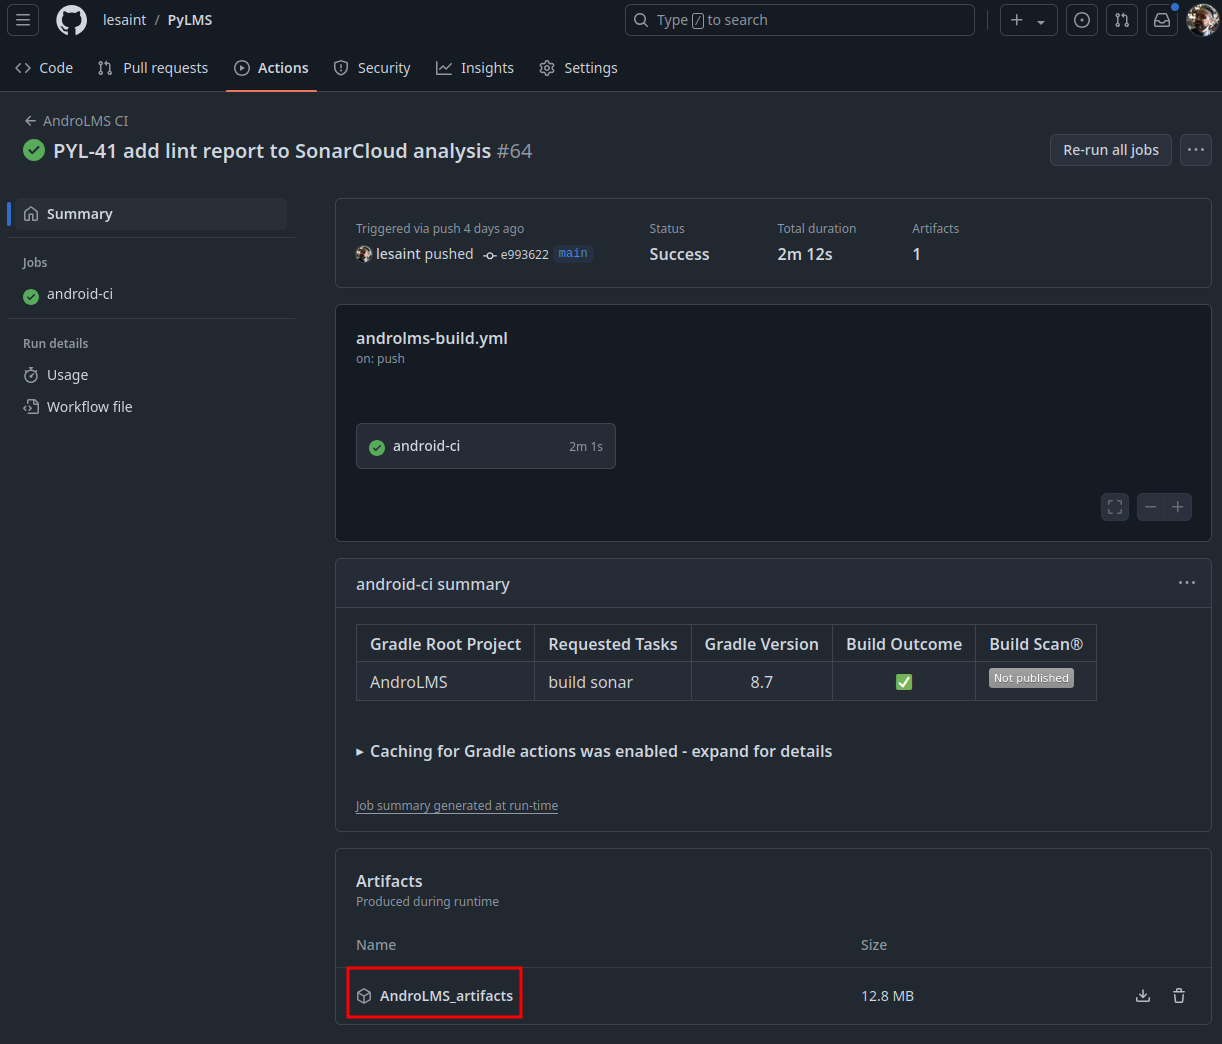Screen dimensions: 1222x1044
Task: Expand the create new dropdown arrow
Action: pos(1041,21)
